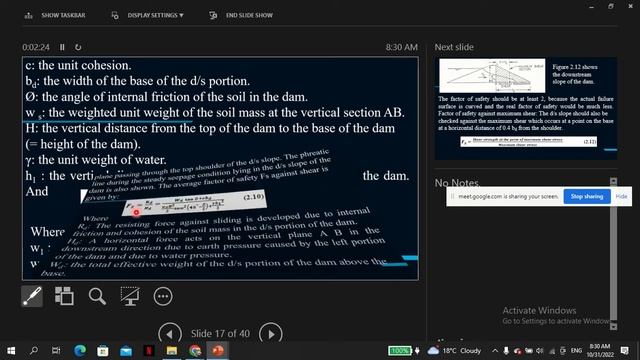Switch to Google Chrome on the taskbar
The height and width of the screenshot is (360, 640).
(195, 351)
